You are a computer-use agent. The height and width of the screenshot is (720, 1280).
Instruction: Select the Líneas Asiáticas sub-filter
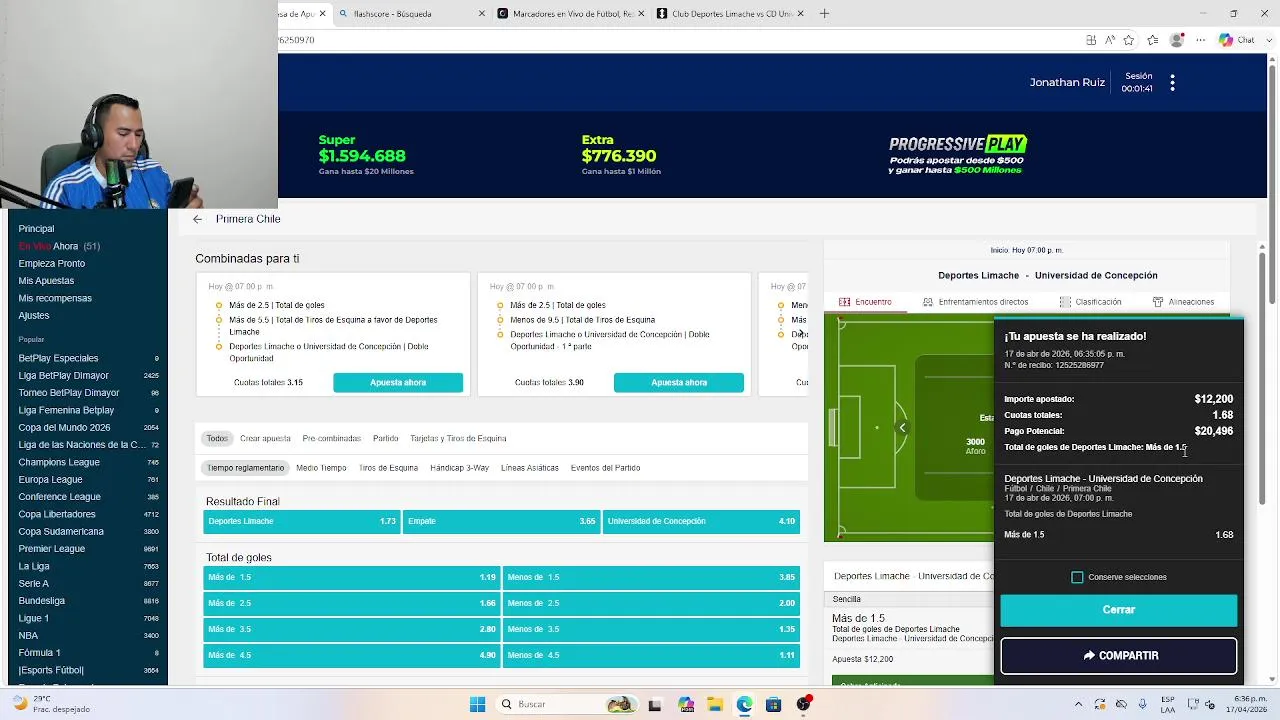[529, 468]
